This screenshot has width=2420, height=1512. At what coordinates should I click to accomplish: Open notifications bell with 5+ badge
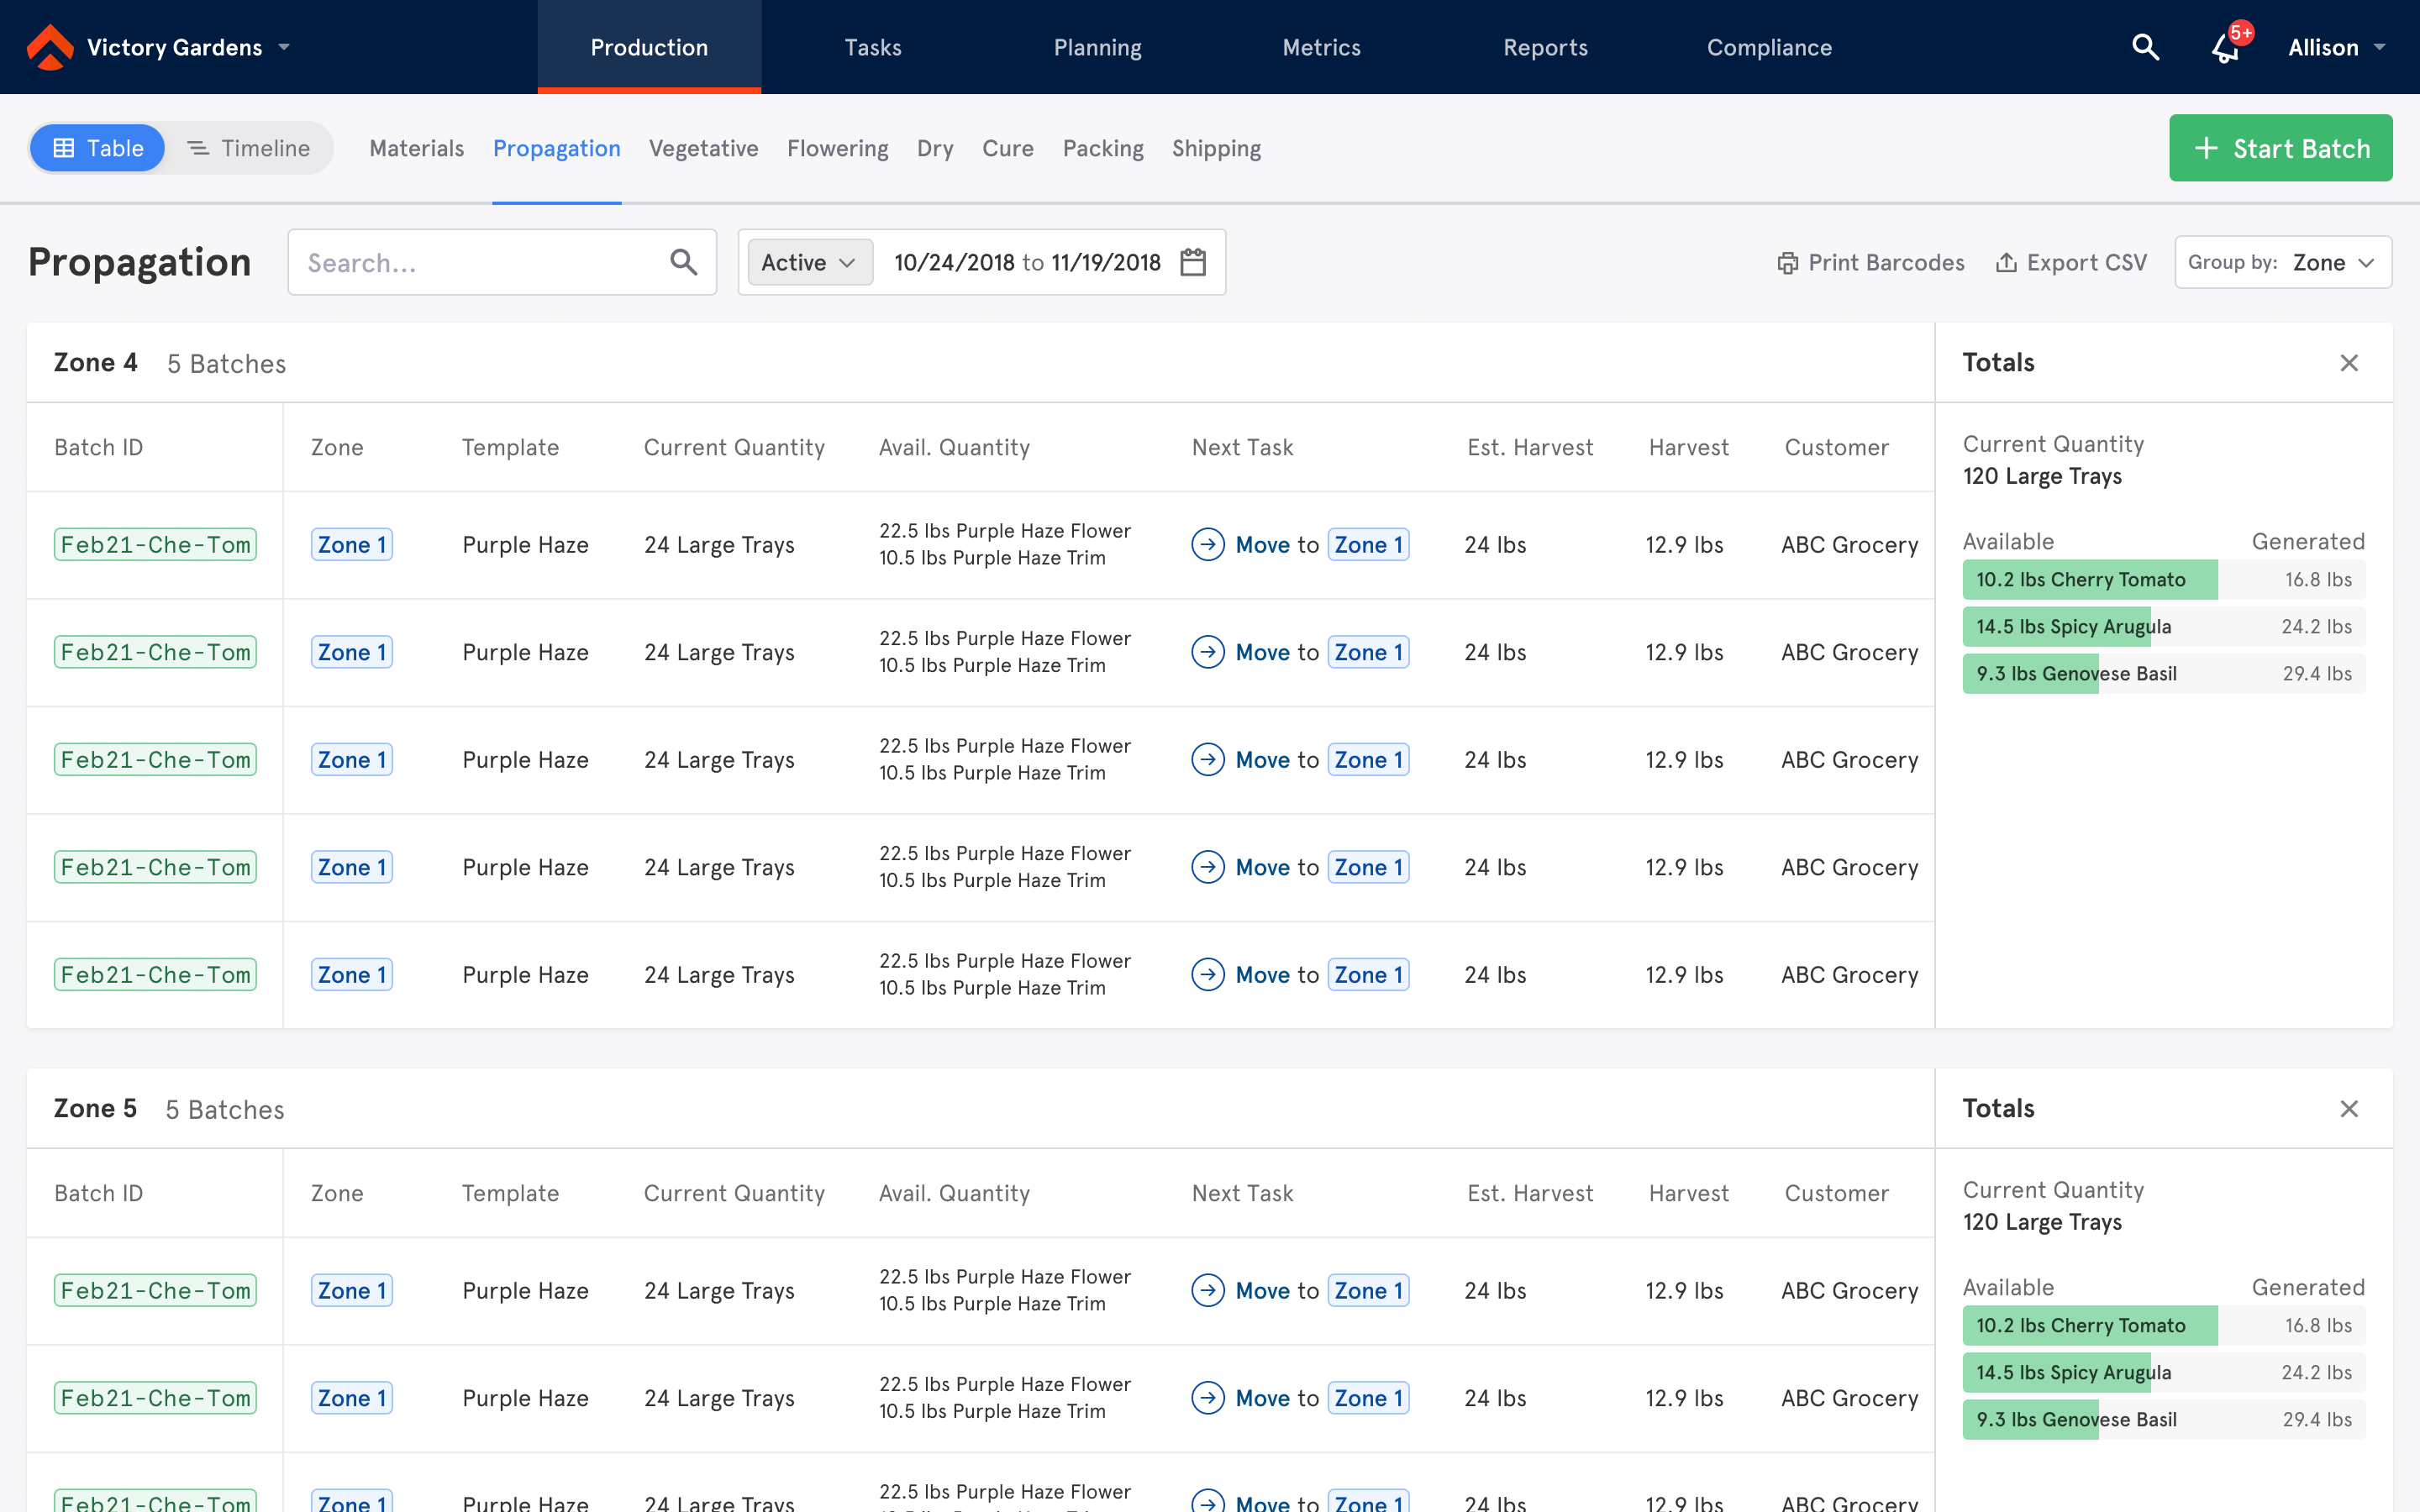[x=2226, y=47]
